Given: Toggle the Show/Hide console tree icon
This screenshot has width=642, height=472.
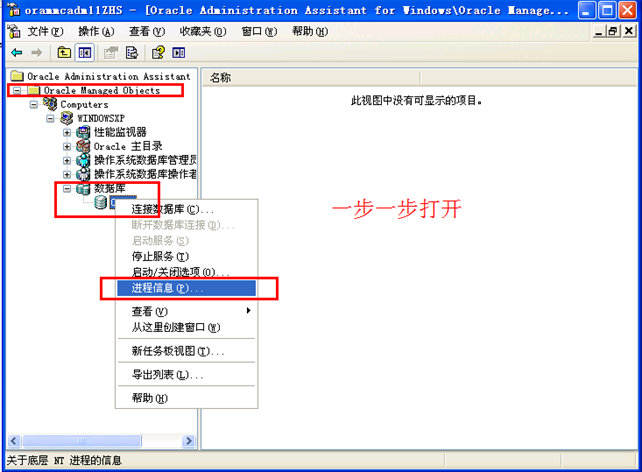Looking at the screenshot, I should click(x=85, y=52).
